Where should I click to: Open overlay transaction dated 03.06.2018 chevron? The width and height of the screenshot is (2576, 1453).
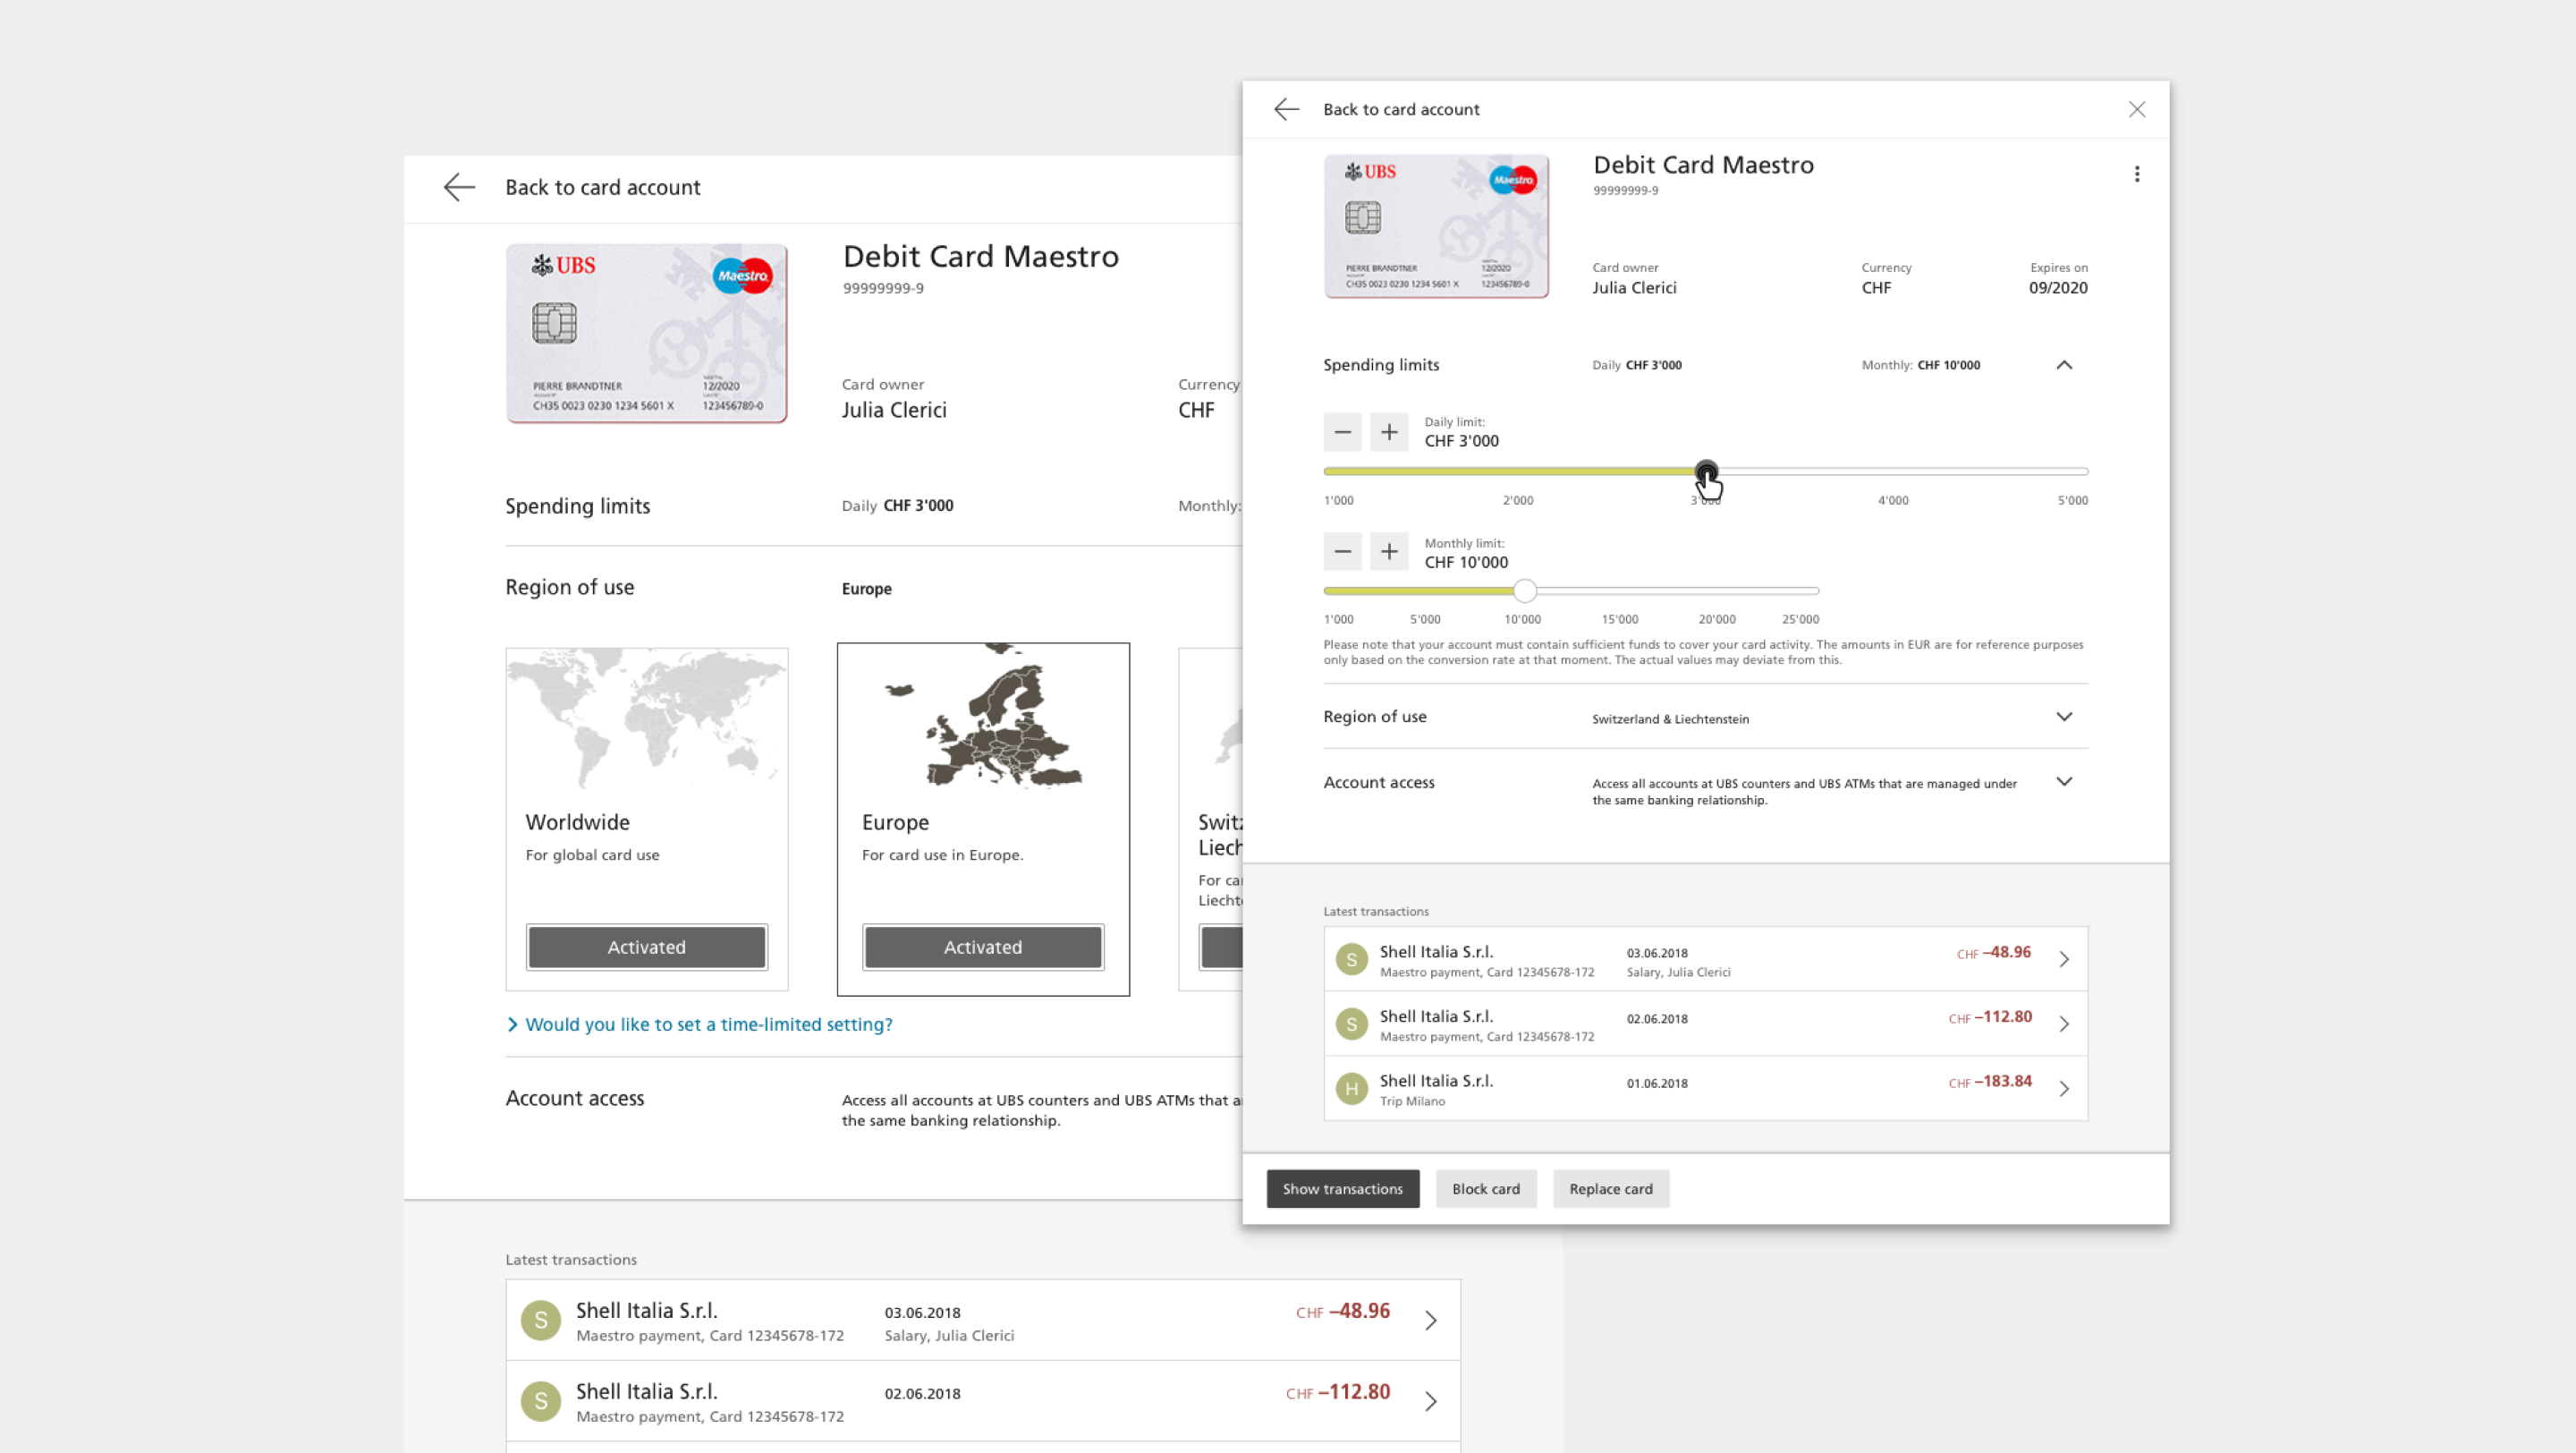click(2063, 960)
